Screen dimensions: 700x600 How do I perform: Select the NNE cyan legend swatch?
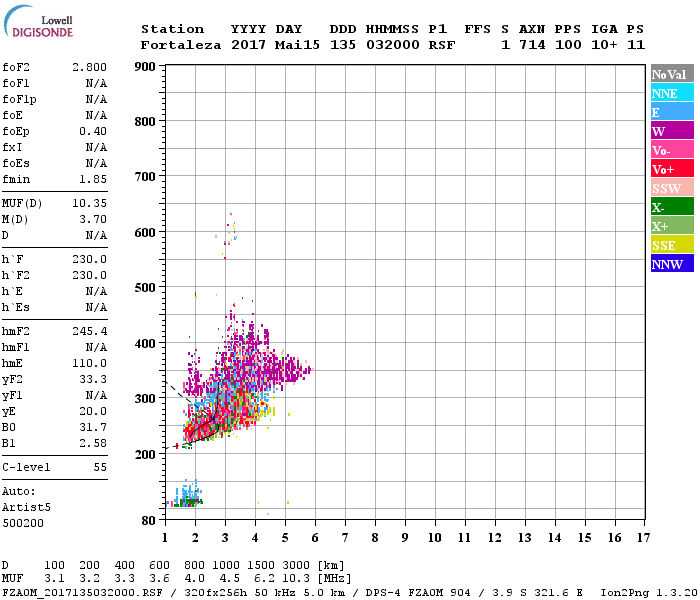(x=672, y=93)
